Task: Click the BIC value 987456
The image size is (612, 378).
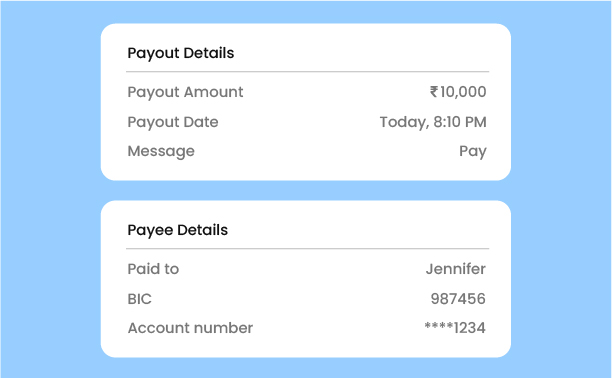Action: tap(458, 299)
